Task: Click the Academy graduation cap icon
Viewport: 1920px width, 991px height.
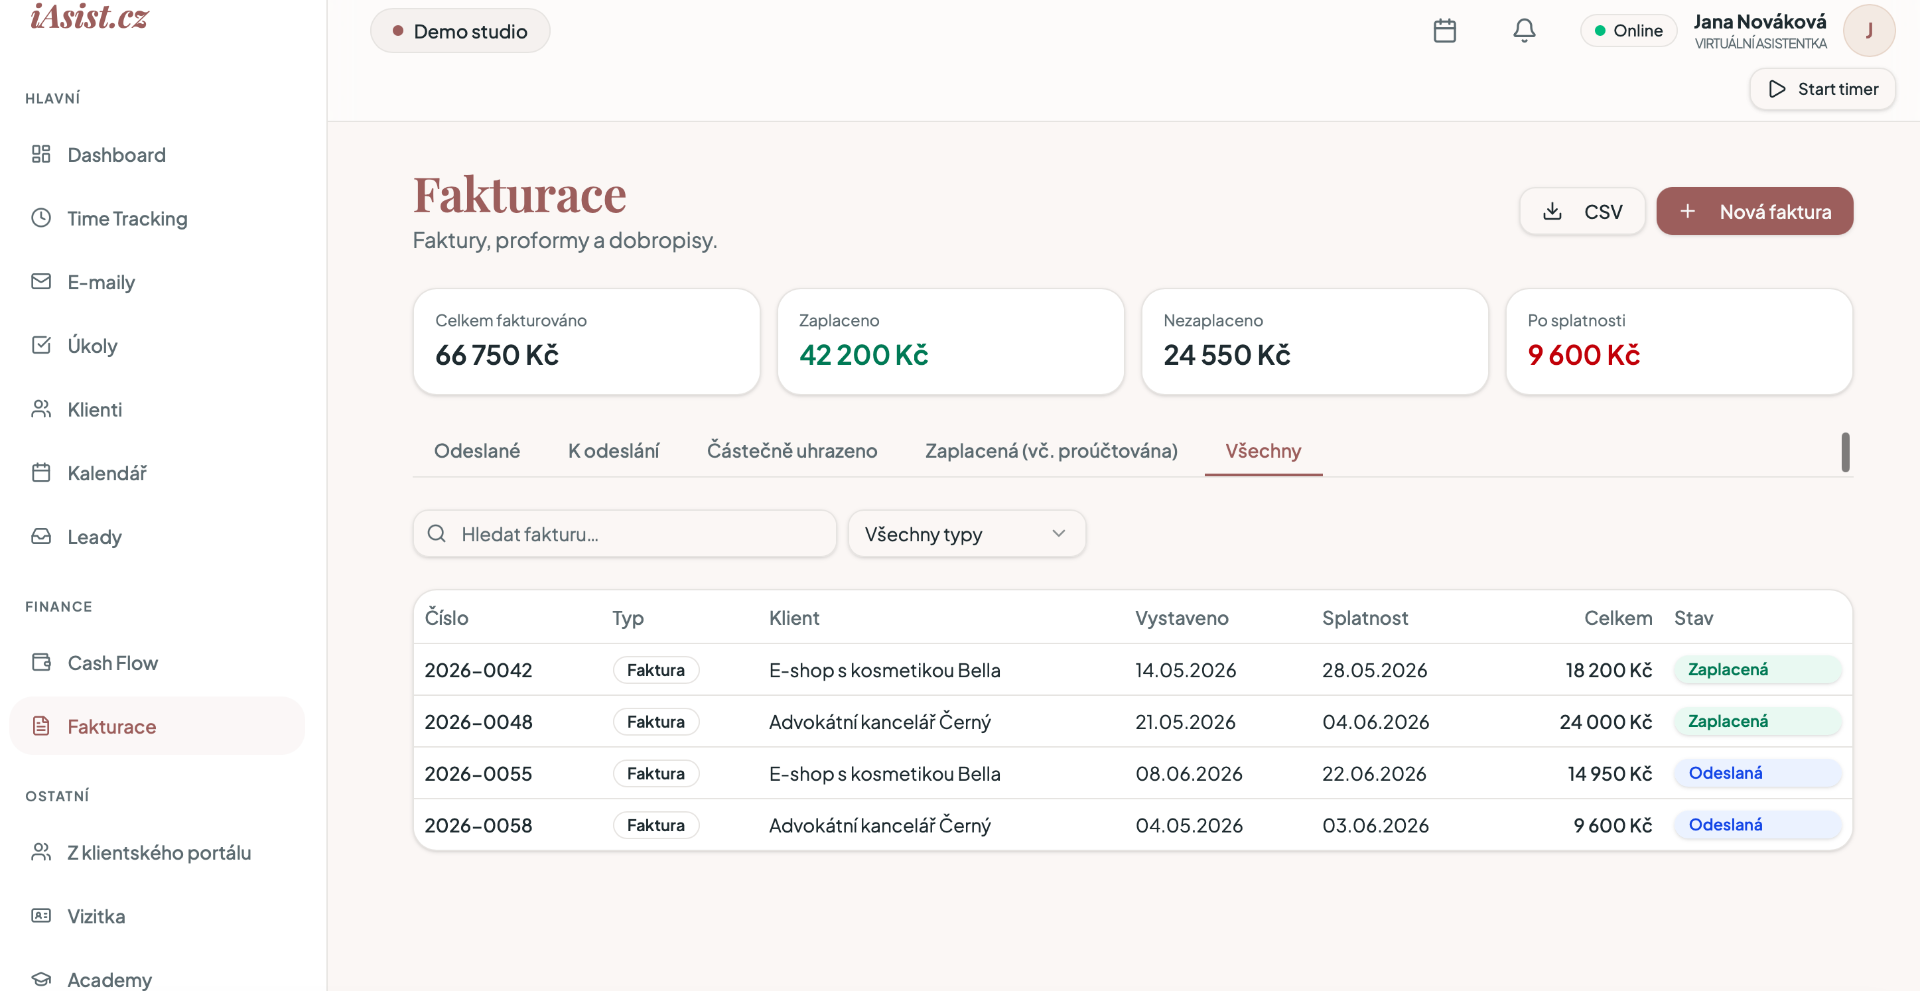Action: pos(41,979)
